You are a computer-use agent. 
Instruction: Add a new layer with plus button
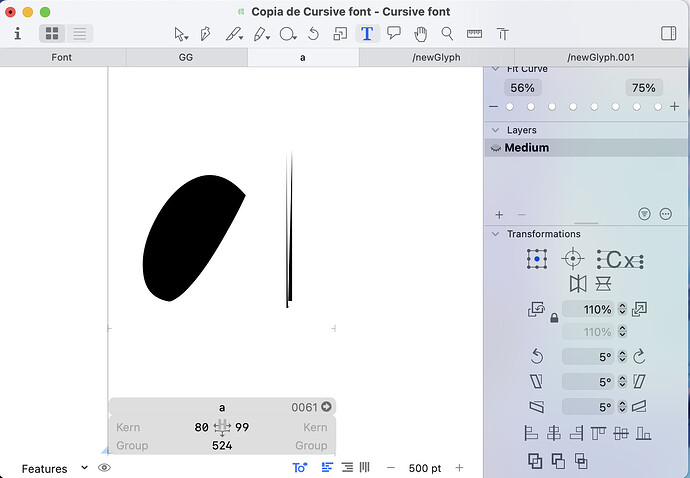click(499, 214)
